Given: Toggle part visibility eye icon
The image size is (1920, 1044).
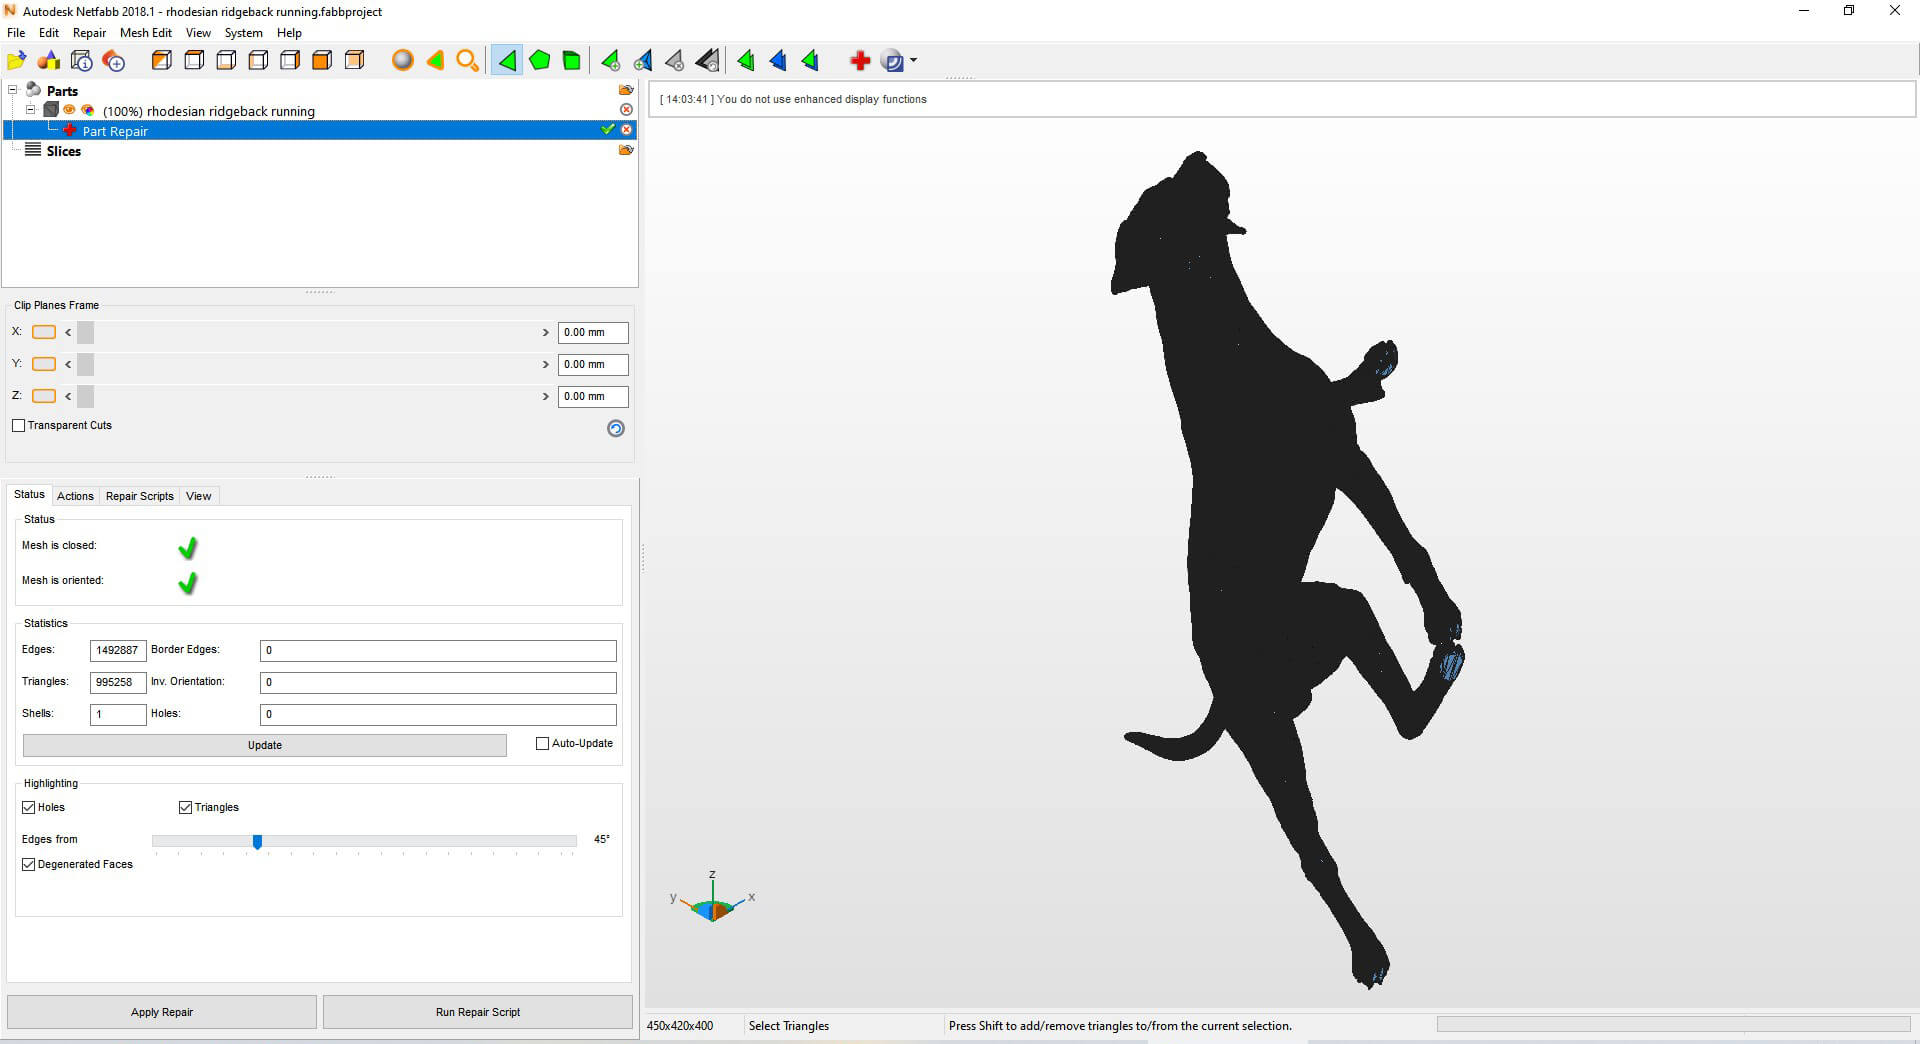Looking at the screenshot, I should coord(69,110).
